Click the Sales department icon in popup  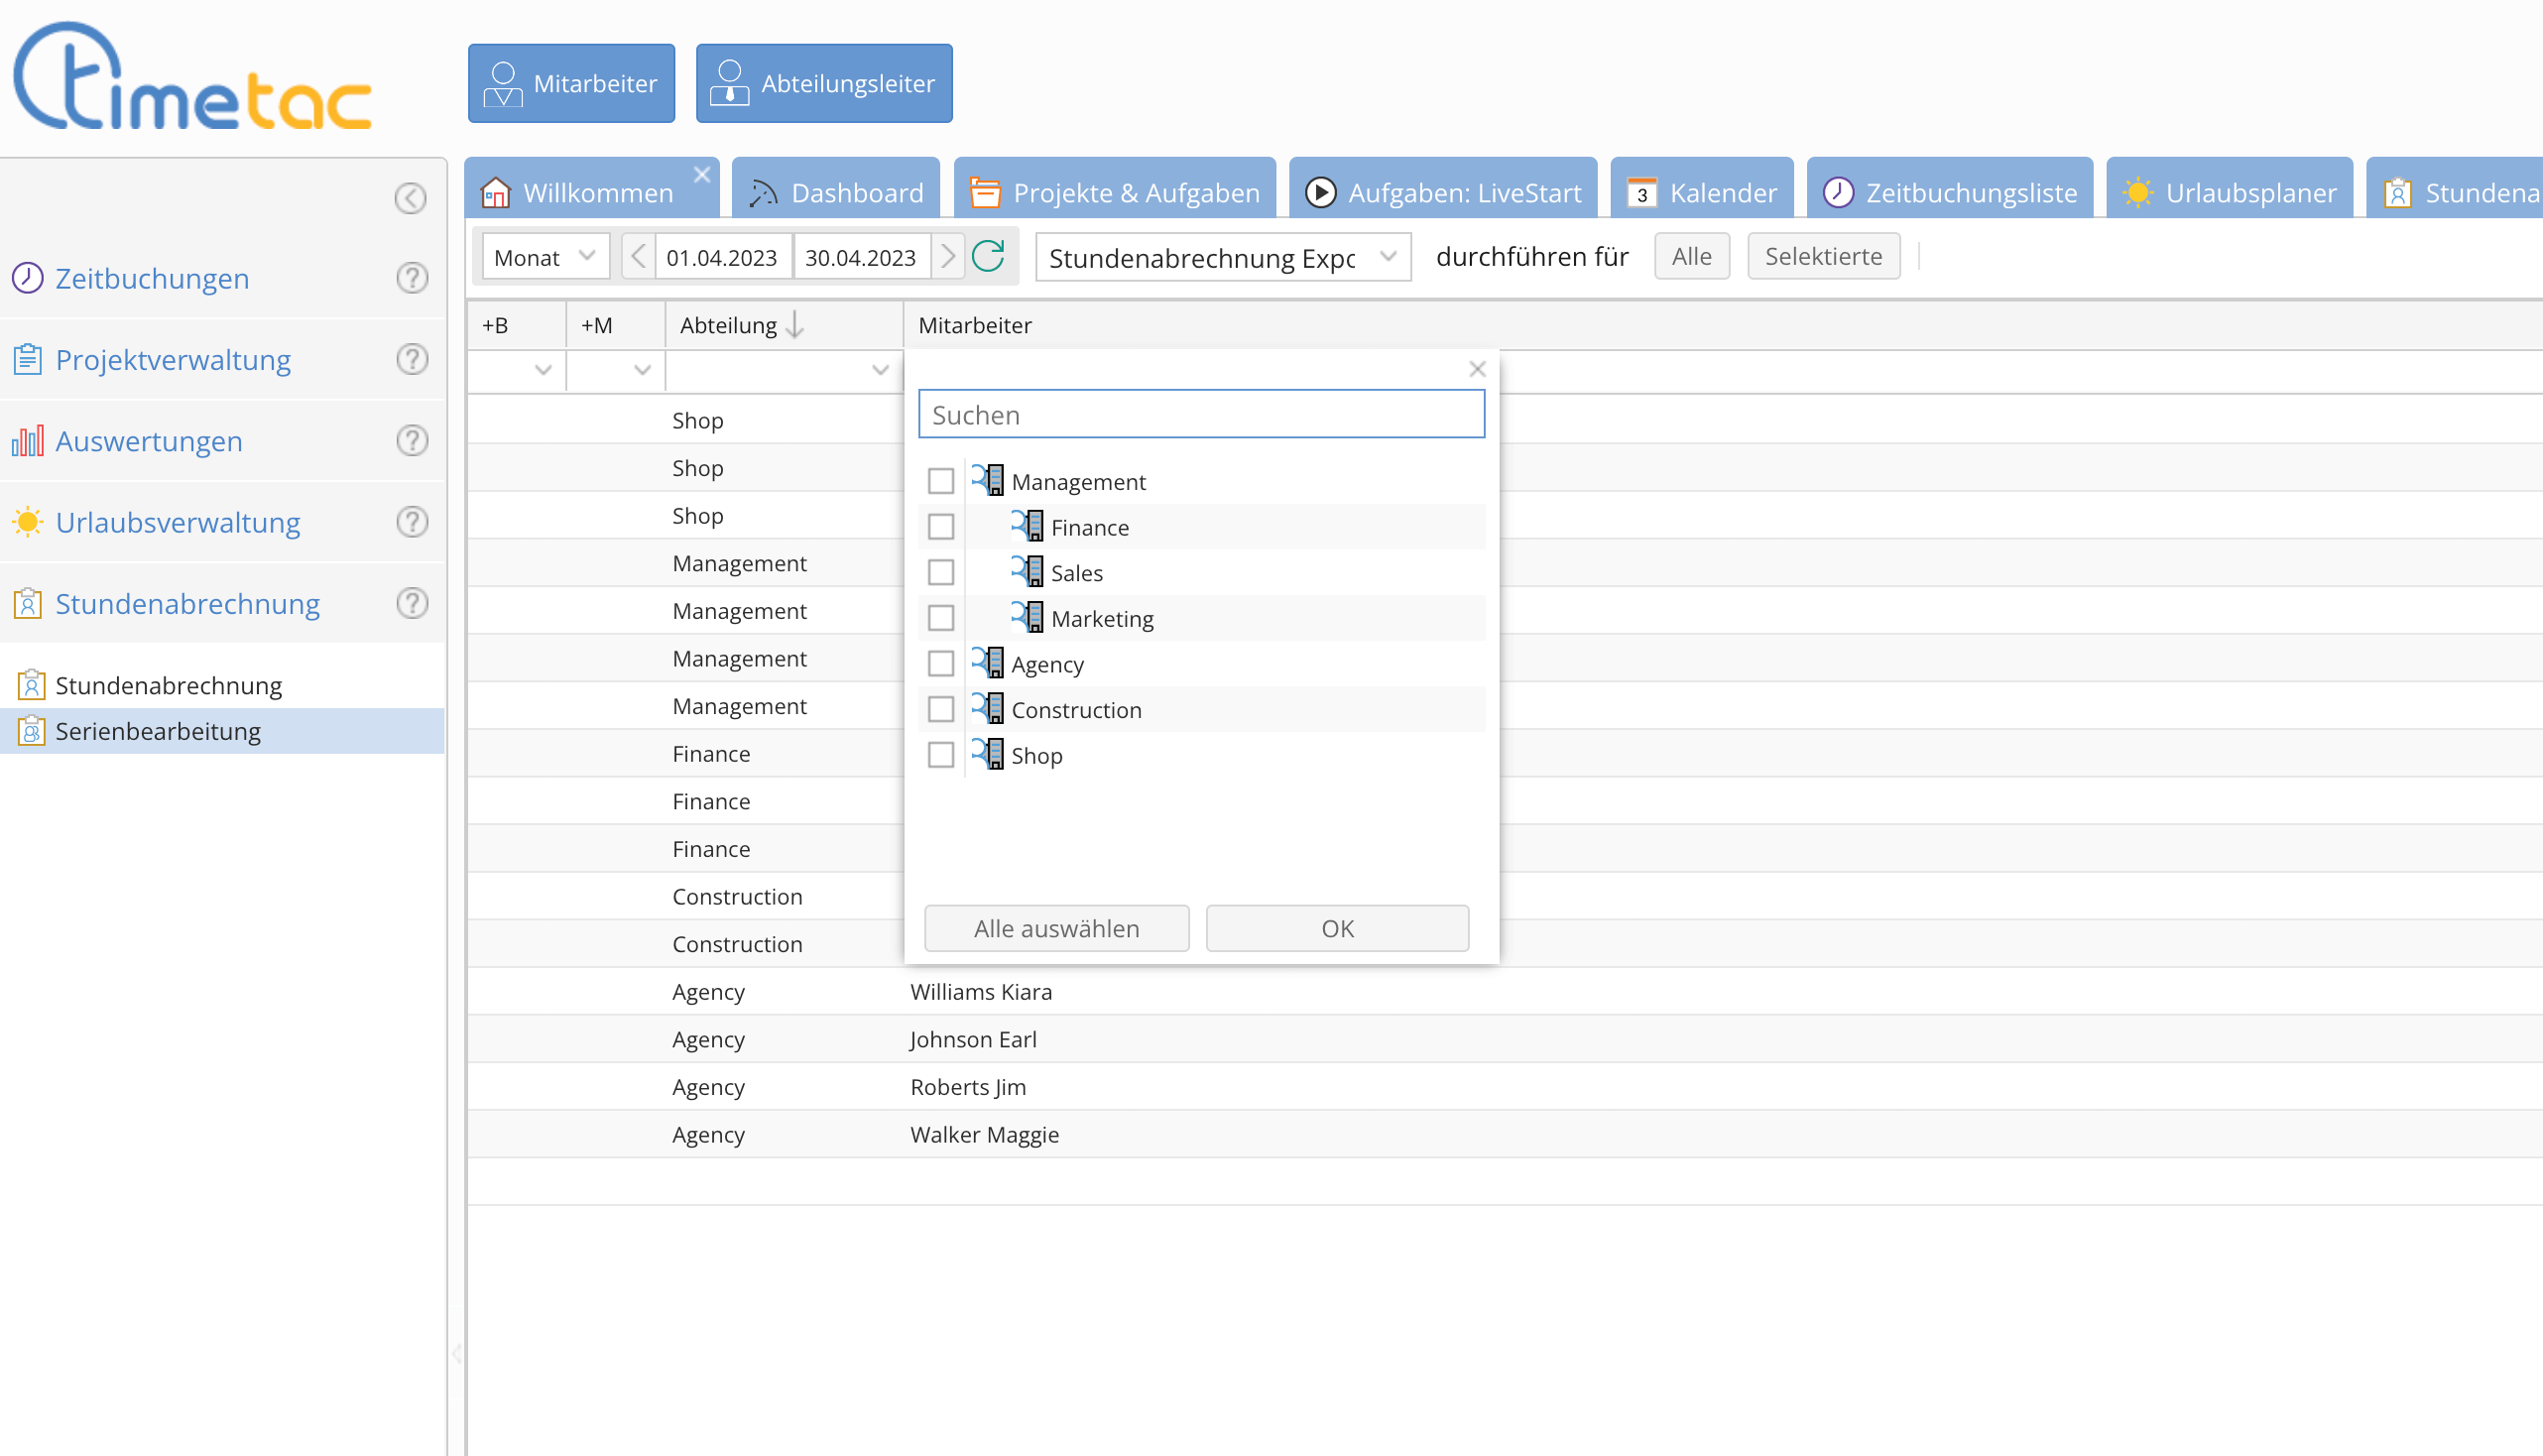(1027, 571)
